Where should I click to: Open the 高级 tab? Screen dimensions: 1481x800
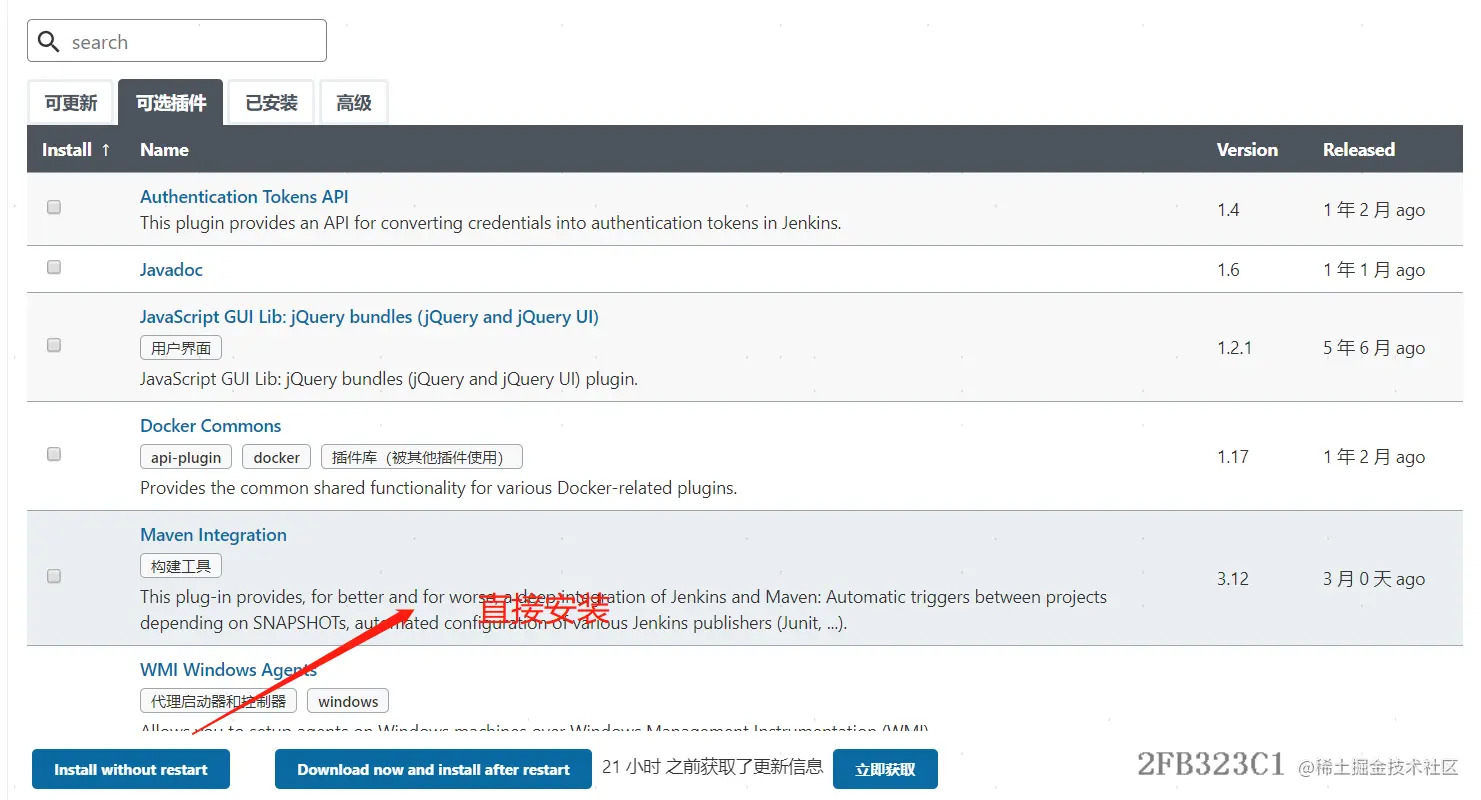click(354, 103)
